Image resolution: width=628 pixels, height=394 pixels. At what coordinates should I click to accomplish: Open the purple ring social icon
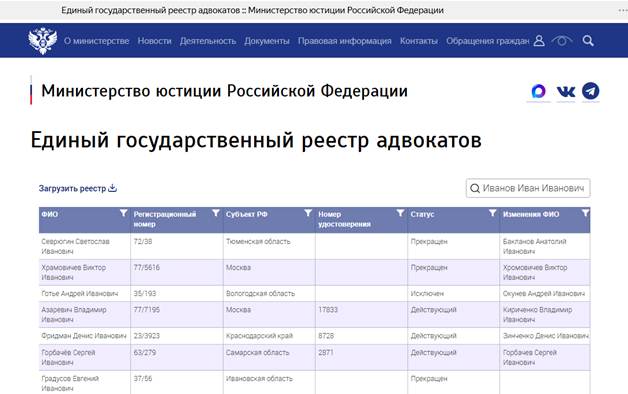(x=538, y=91)
